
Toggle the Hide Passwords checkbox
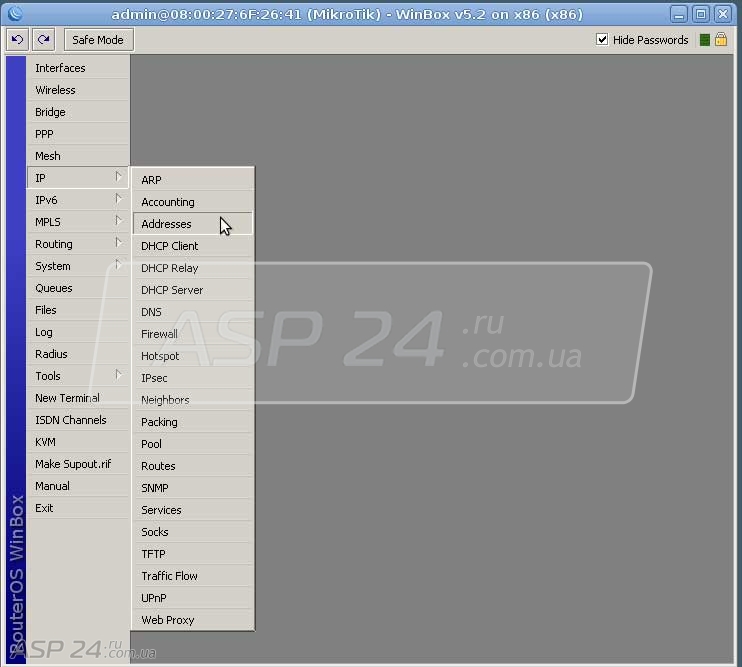click(x=602, y=40)
